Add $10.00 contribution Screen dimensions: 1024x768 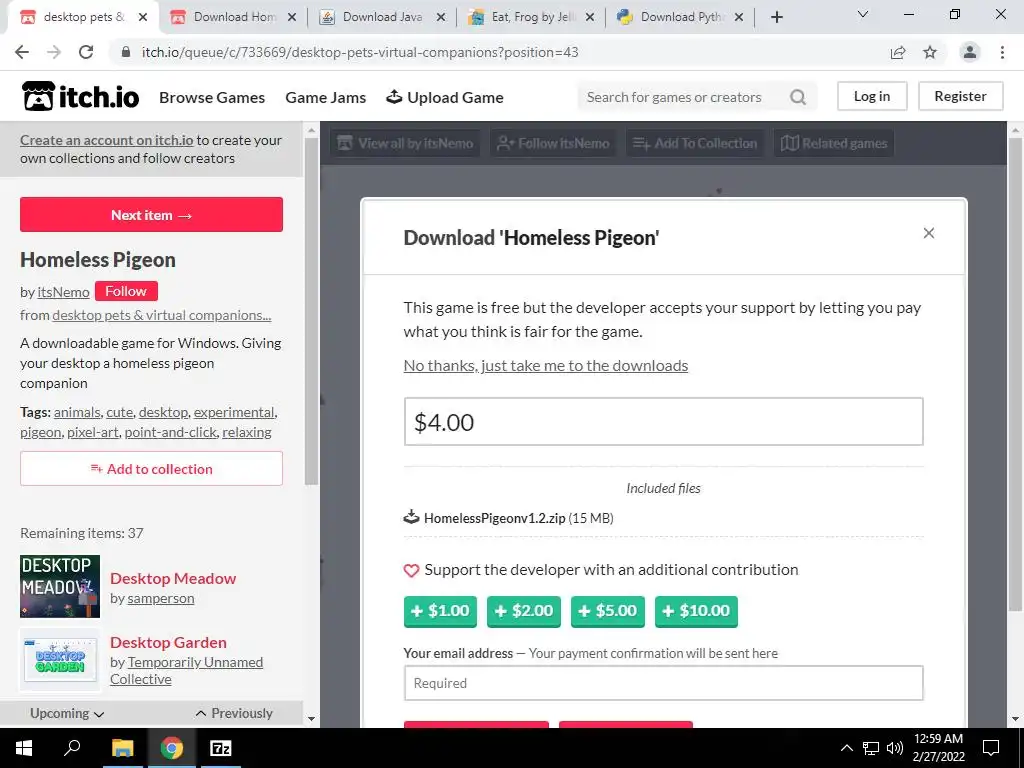[696, 611]
